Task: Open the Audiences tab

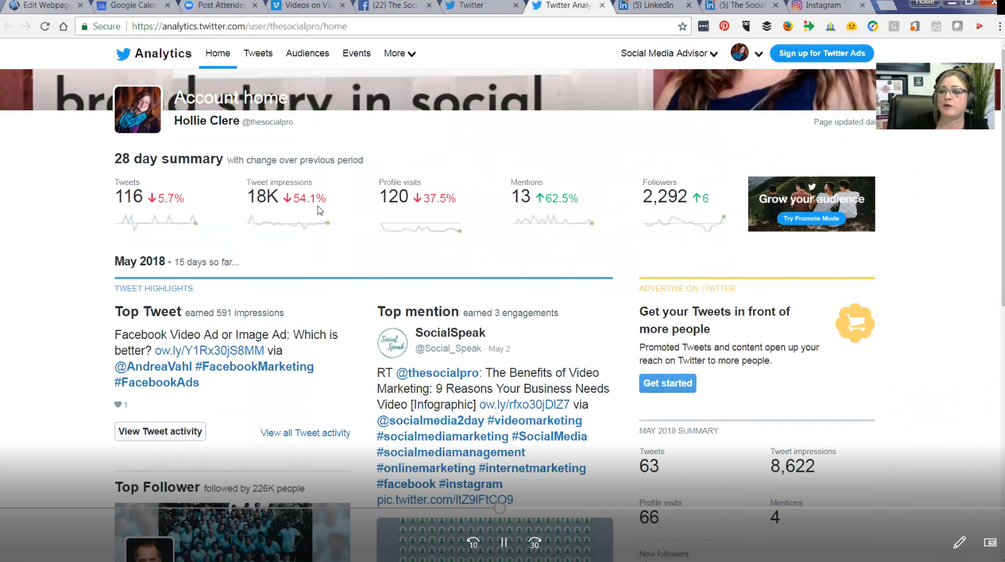Action: pos(307,53)
